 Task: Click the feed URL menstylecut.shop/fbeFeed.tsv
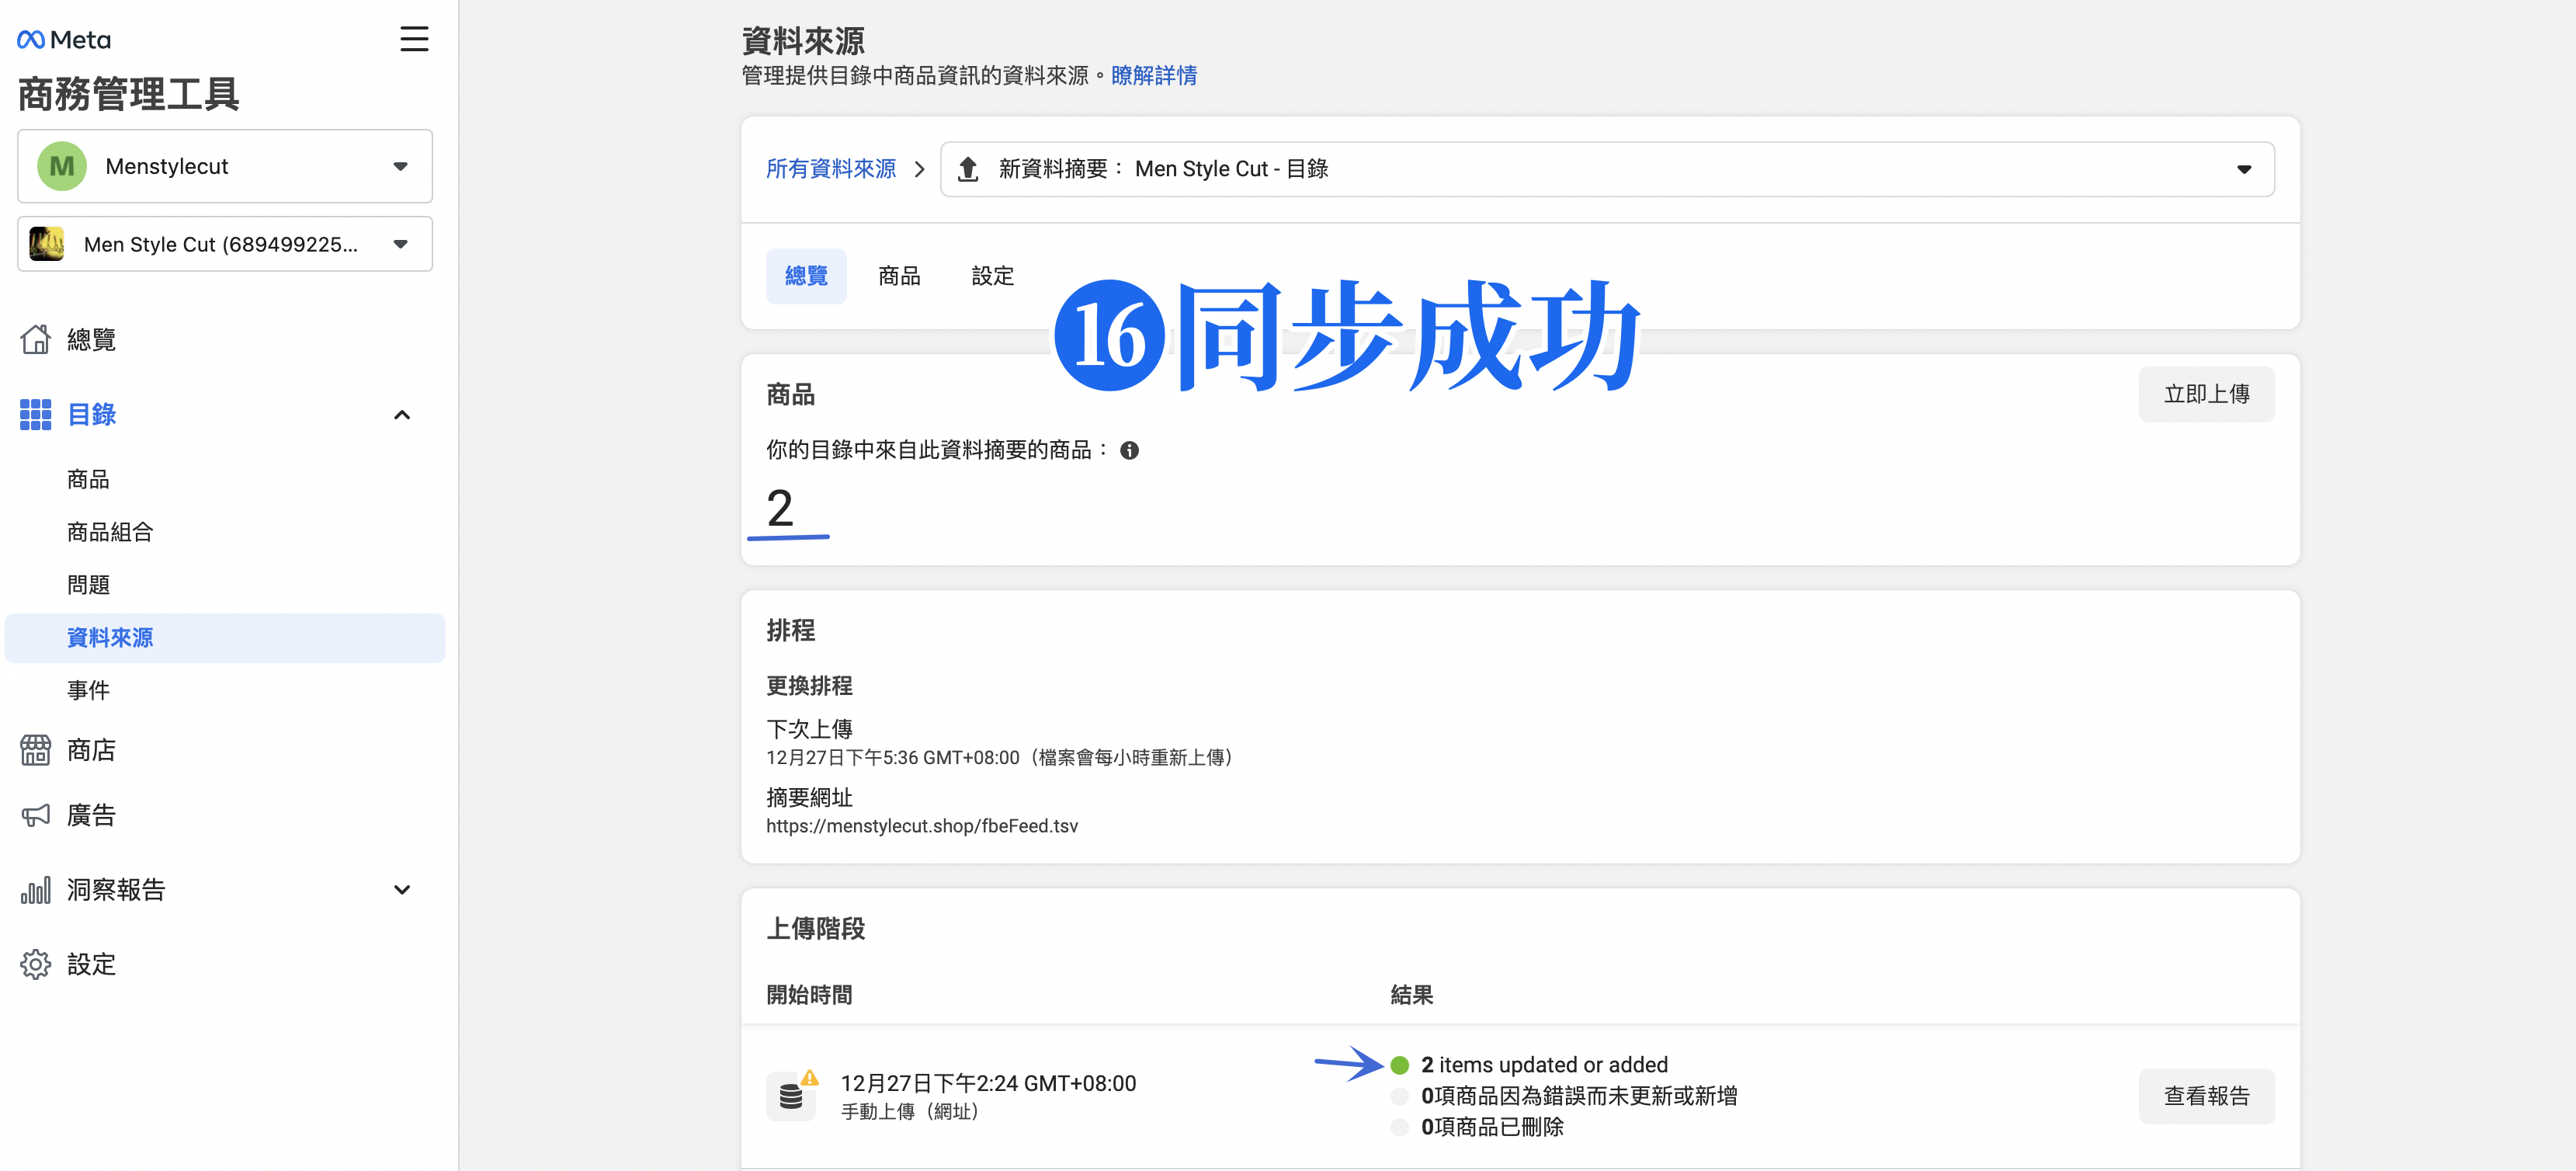click(x=922, y=826)
